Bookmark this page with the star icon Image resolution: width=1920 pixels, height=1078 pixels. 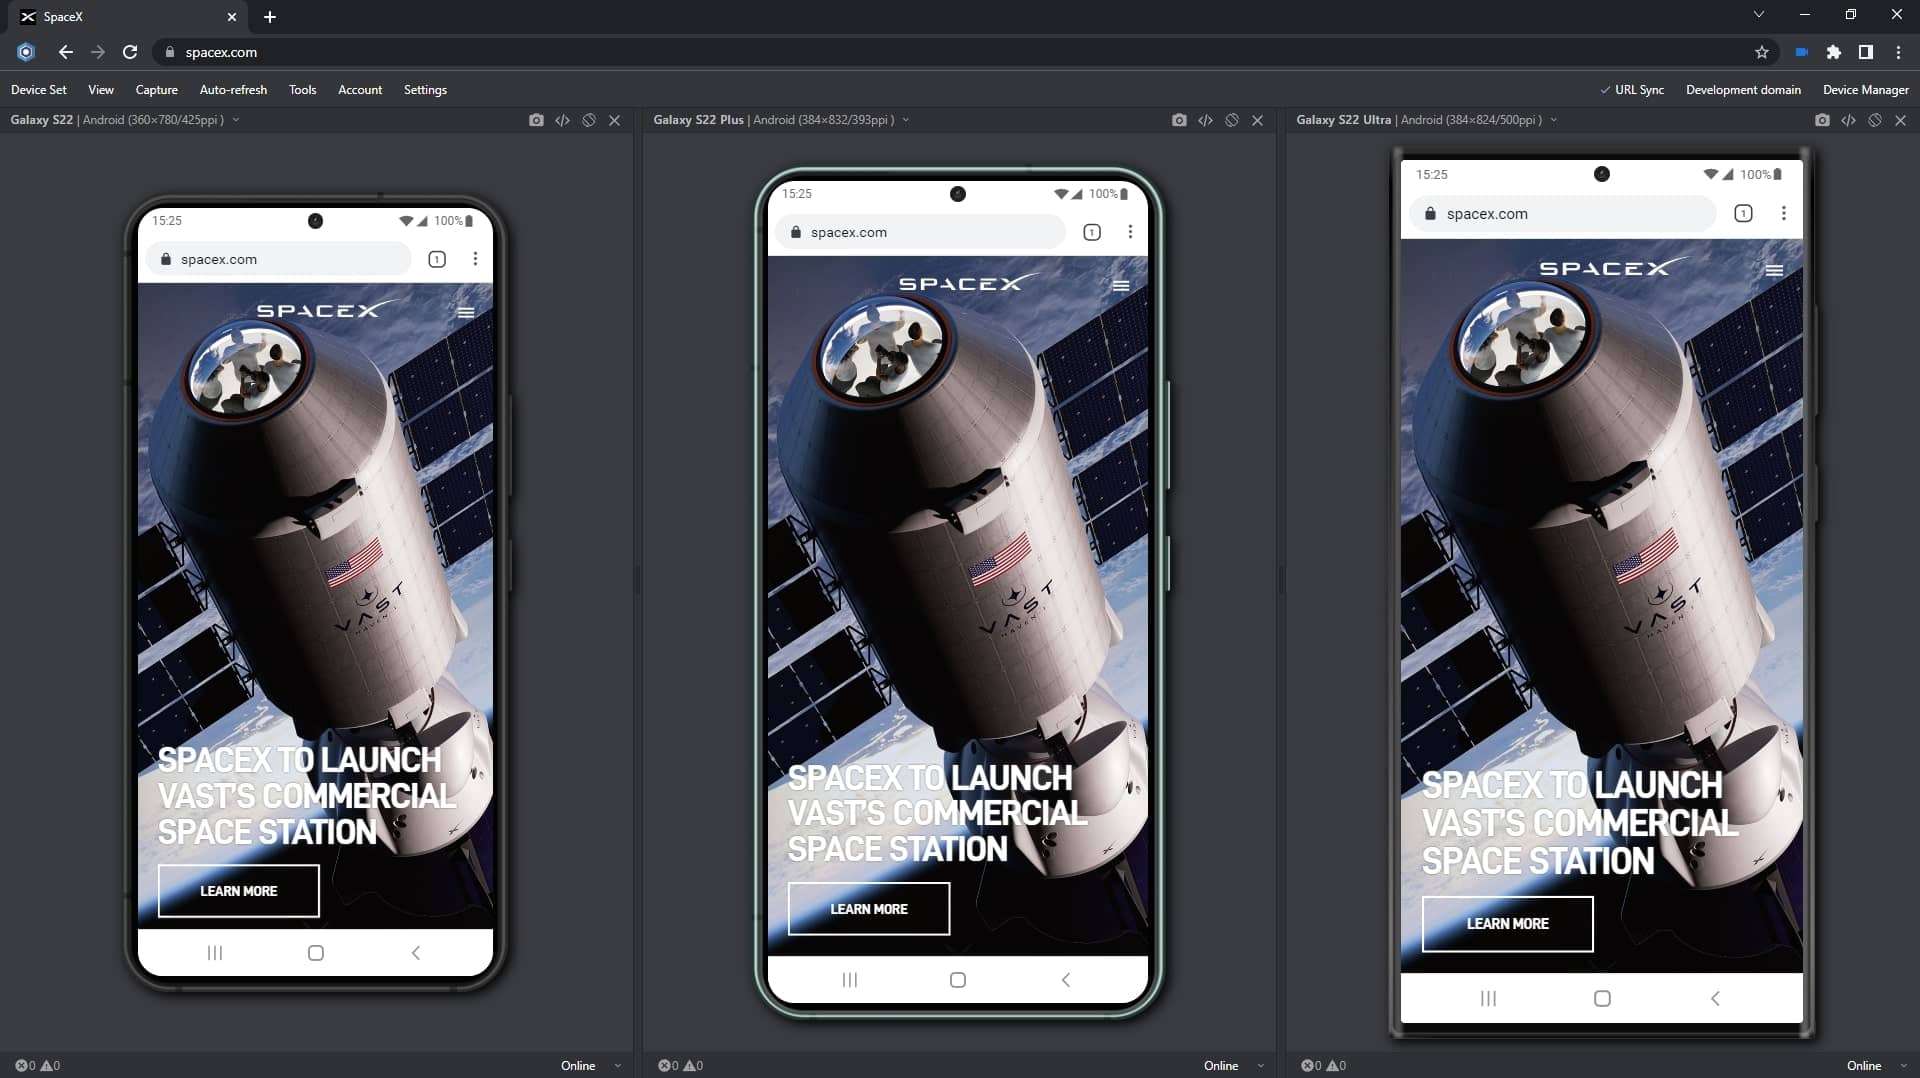click(x=1761, y=52)
